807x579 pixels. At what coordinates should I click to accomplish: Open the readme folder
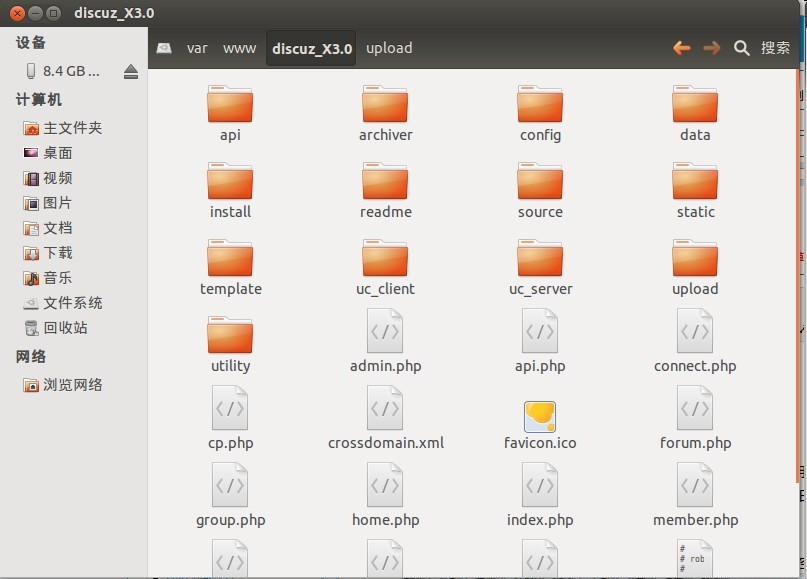coord(385,181)
